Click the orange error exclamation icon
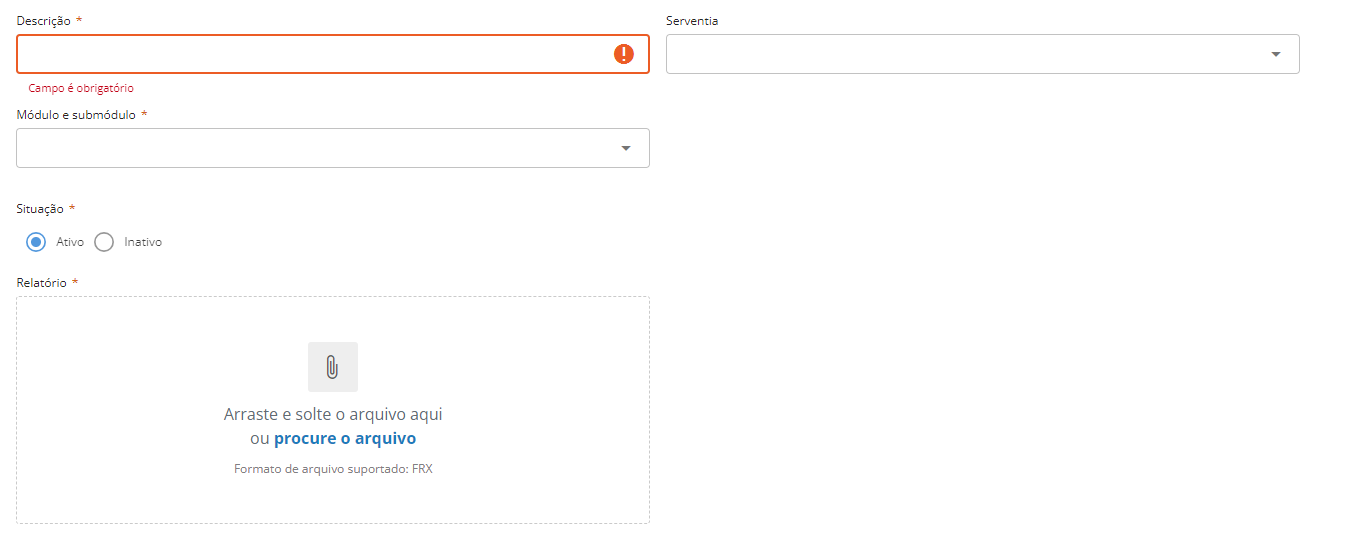The image size is (1348, 541). click(x=624, y=54)
